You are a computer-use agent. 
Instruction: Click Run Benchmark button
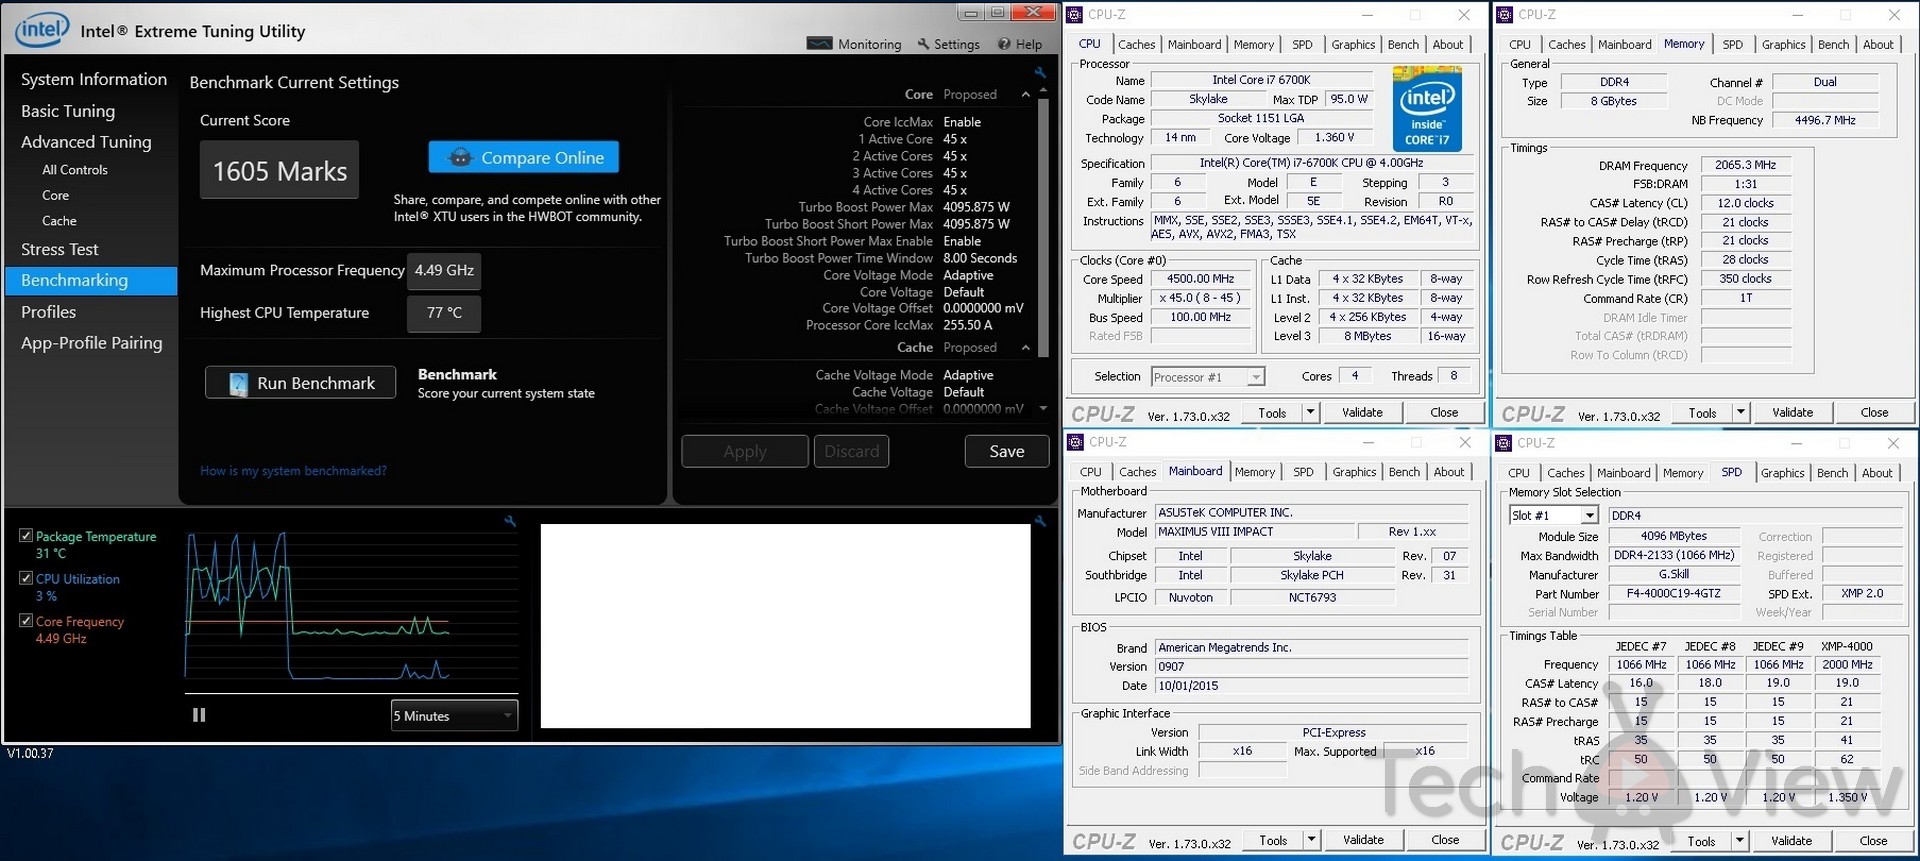[300, 383]
